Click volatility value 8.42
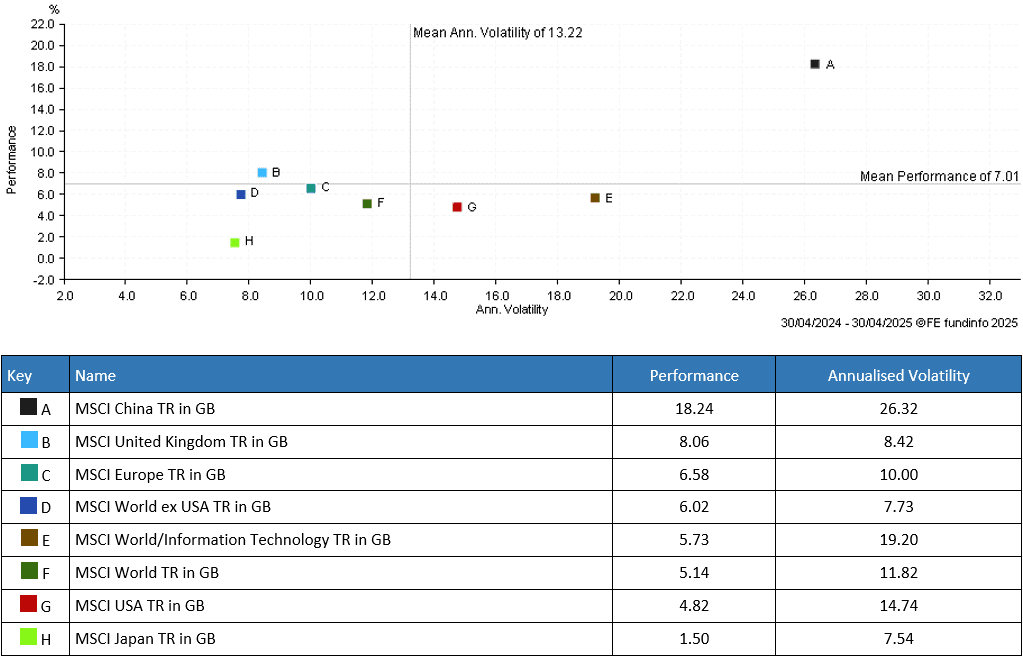1023x658 pixels. click(899, 441)
